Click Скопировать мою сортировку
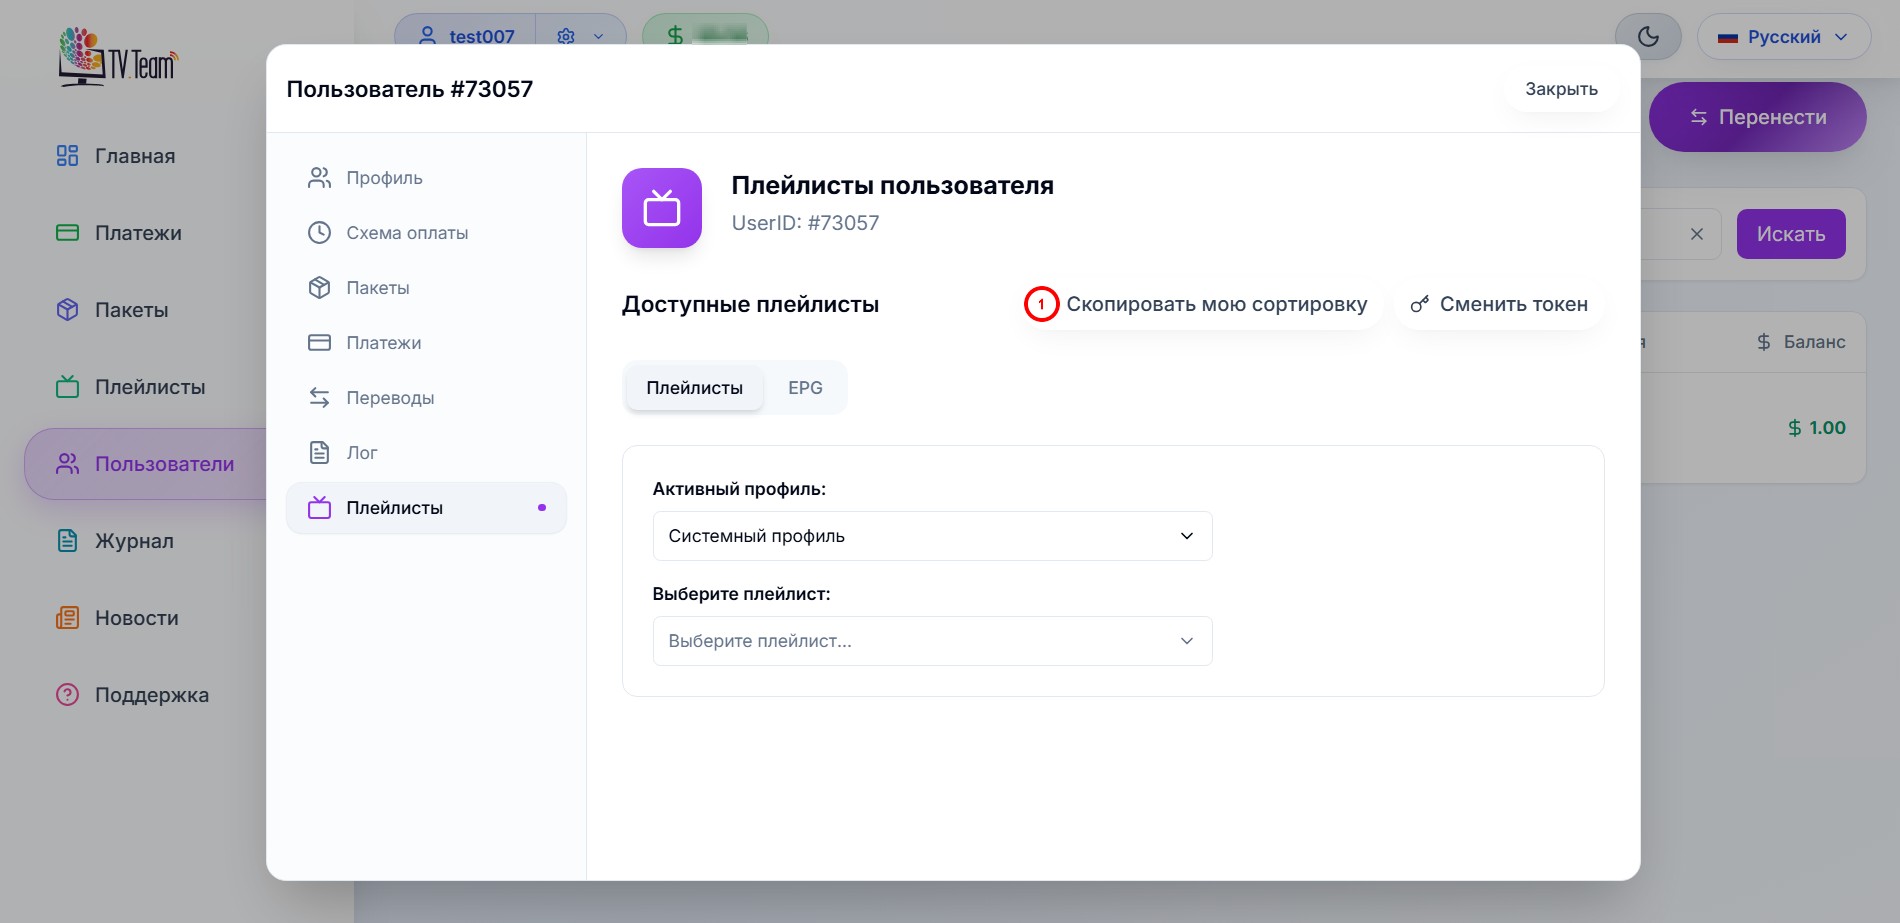This screenshot has height=923, width=1900. tap(1216, 304)
